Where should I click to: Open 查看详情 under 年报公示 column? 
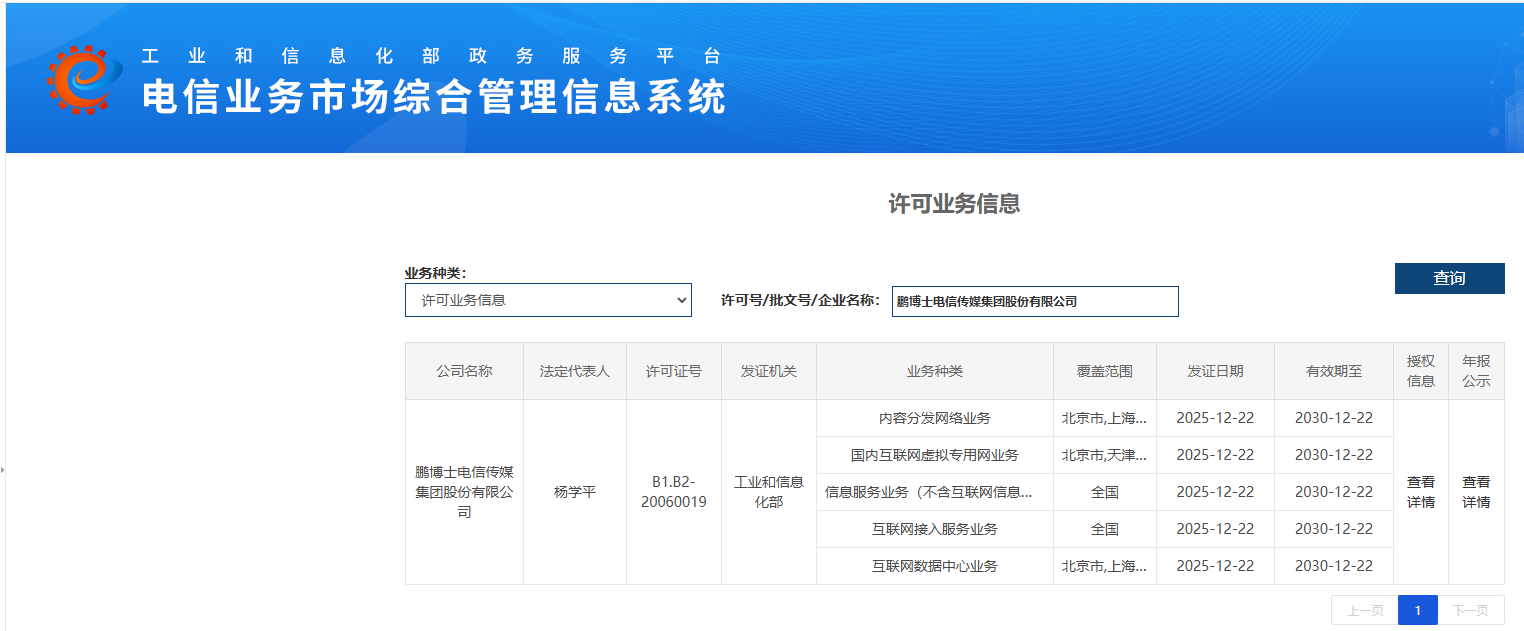tap(1476, 492)
